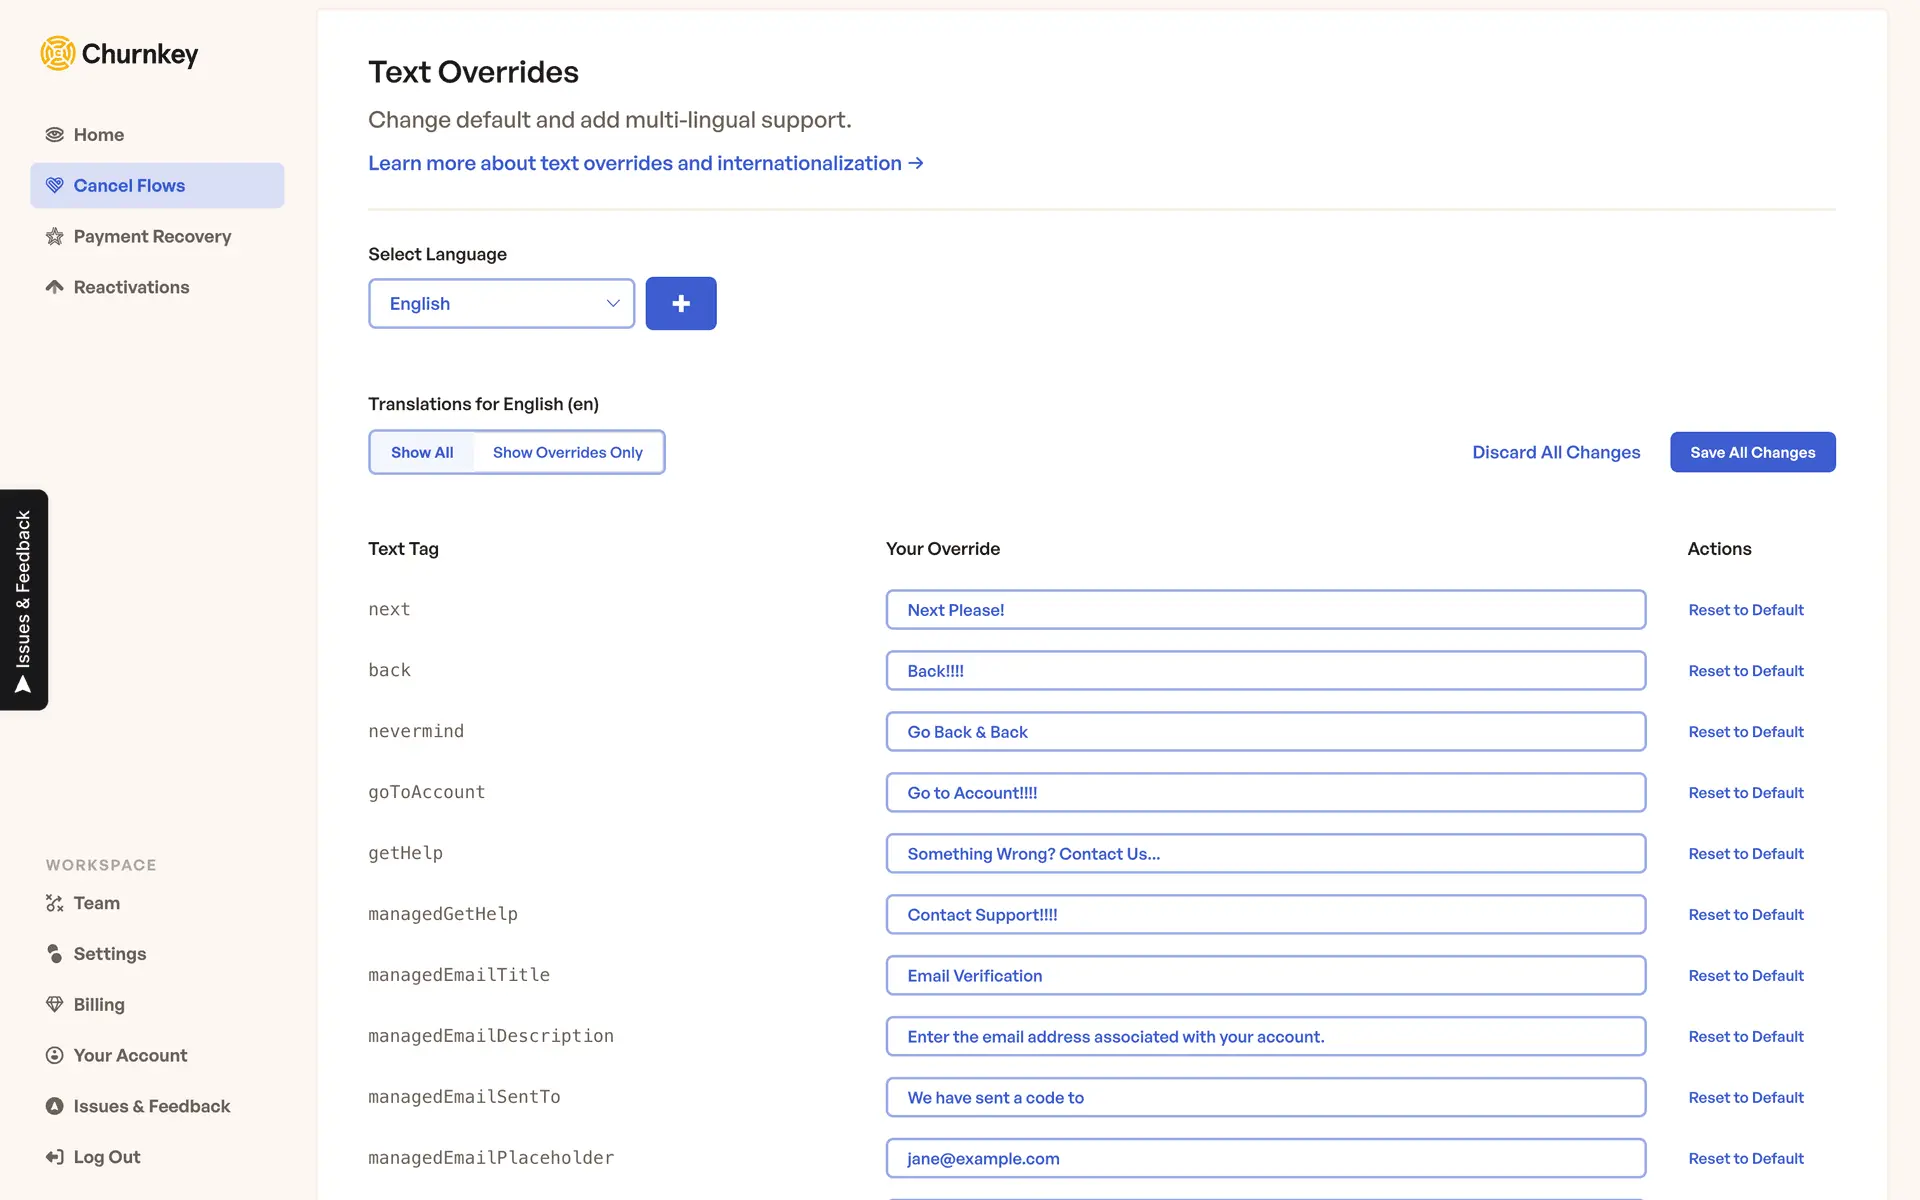The image size is (1920, 1200).
Task: Open the English language dropdown
Action: tap(501, 304)
